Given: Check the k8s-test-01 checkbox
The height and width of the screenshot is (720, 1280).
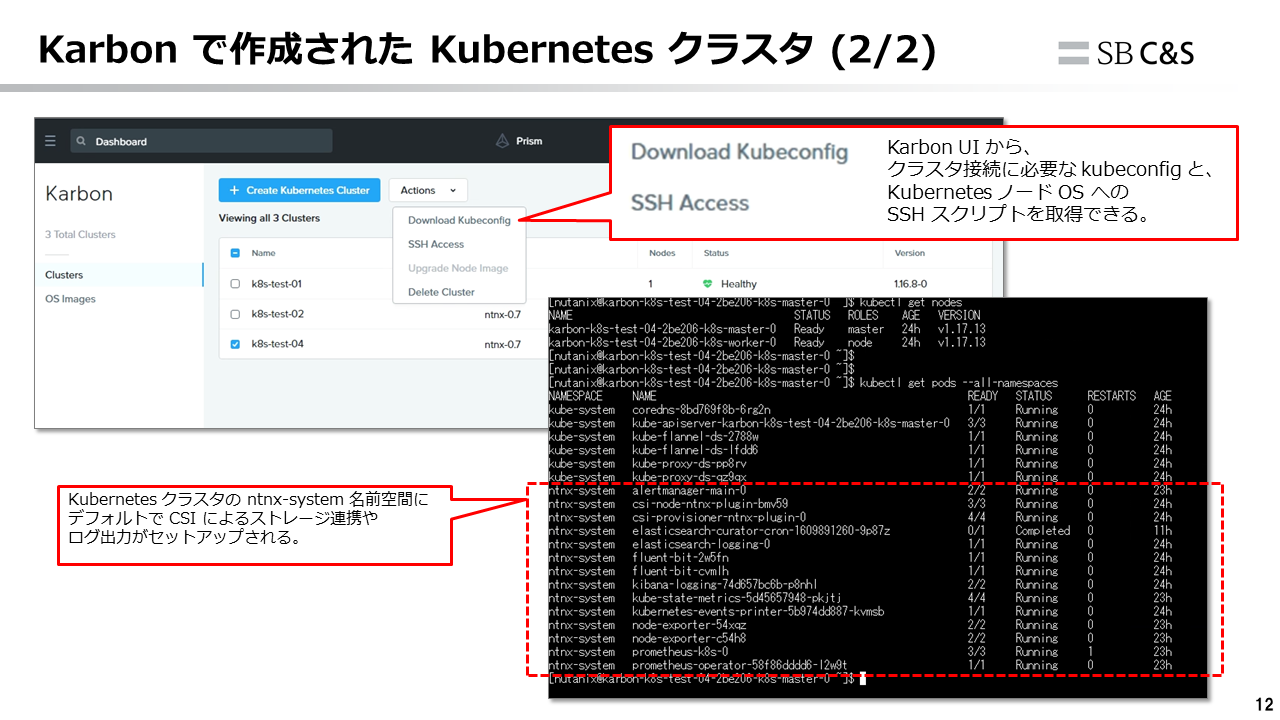Looking at the screenshot, I should click(x=235, y=284).
